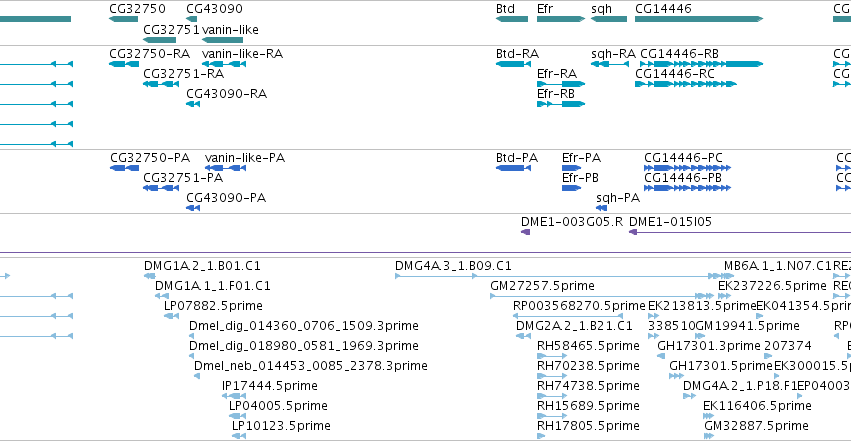
Task: Select the sqh gene feature
Action: pyautogui.click(x=608, y=19)
